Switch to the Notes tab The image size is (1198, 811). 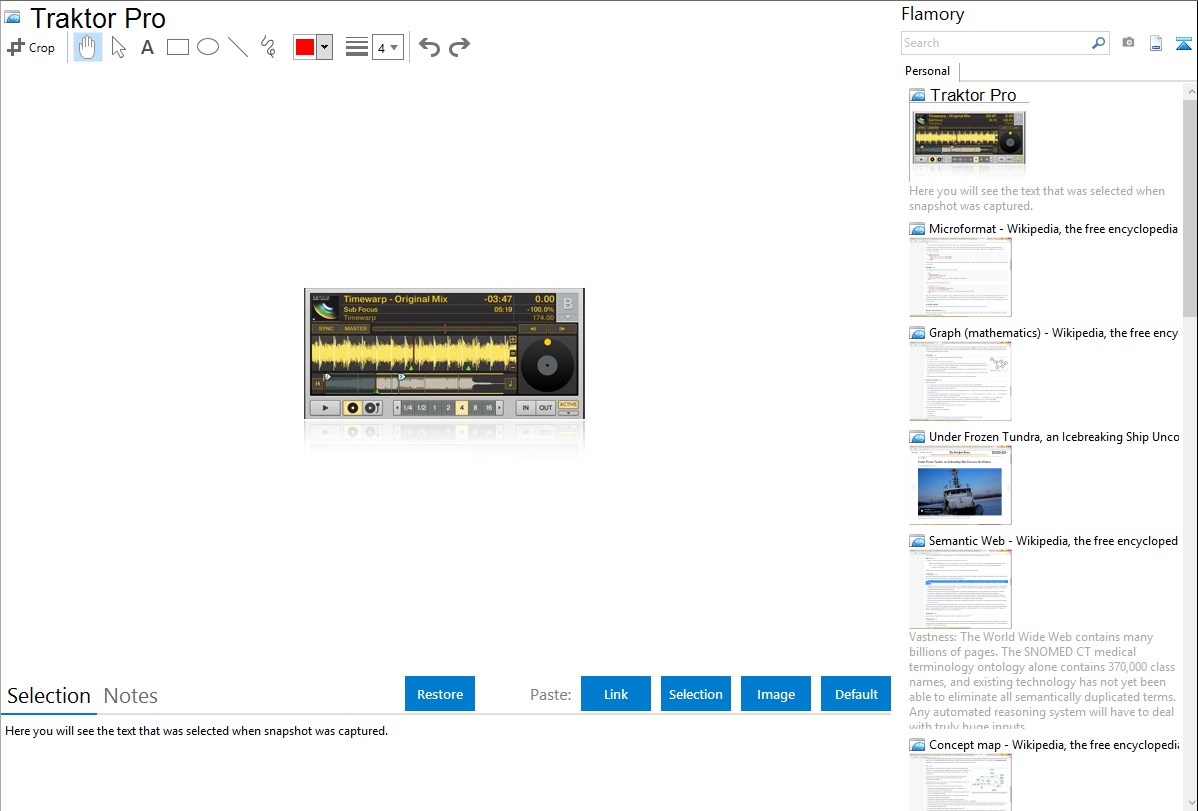[131, 696]
